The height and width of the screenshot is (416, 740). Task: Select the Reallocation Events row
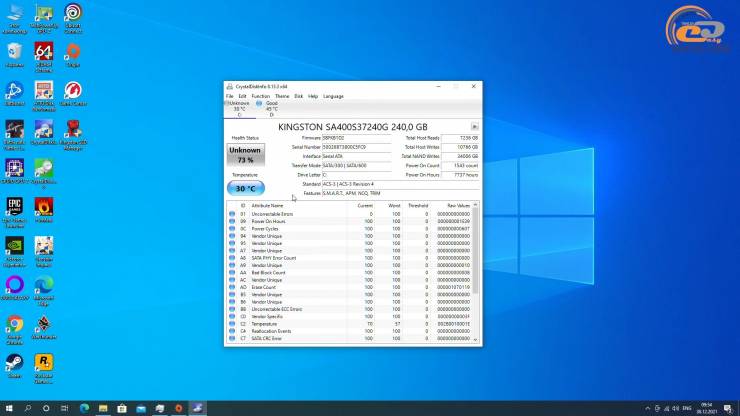[350, 331]
